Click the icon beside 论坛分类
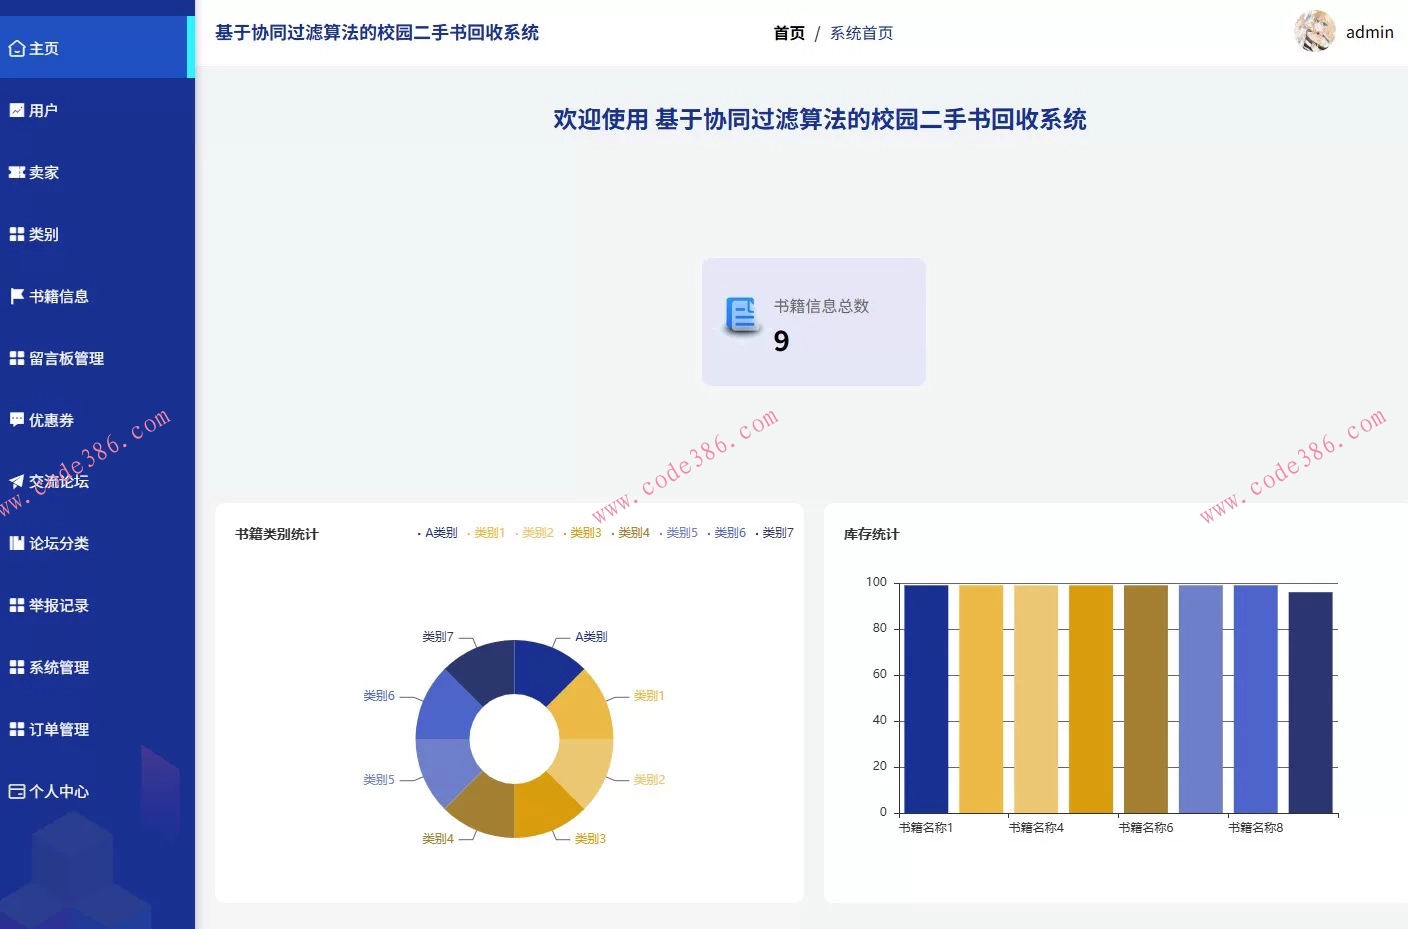This screenshot has width=1408, height=929. [x=17, y=543]
